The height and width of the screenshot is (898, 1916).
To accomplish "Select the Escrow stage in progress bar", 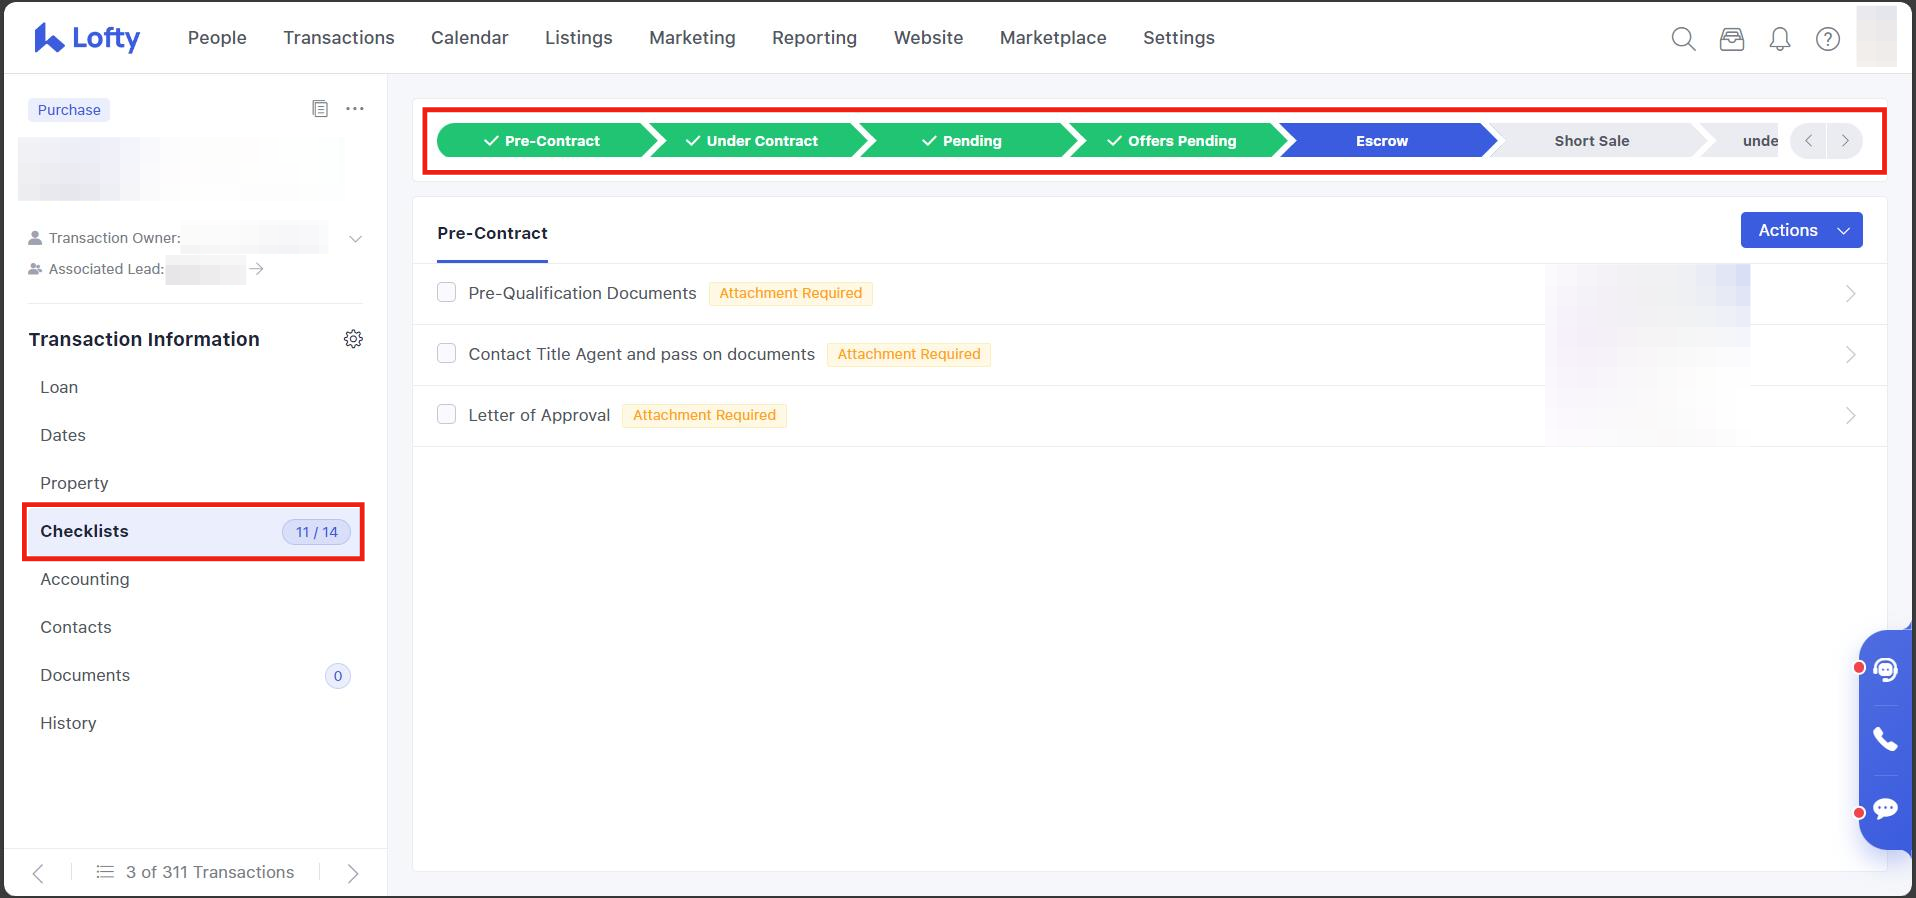I will tap(1381, 141).
